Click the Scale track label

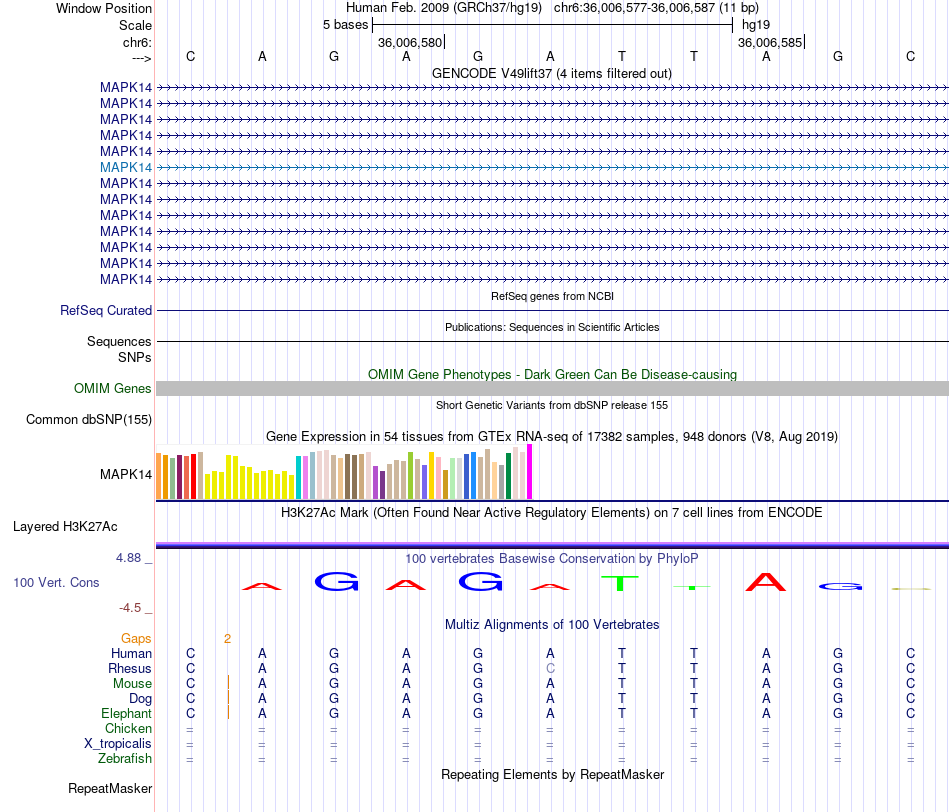pyautogui.click(x=135, y=25)
